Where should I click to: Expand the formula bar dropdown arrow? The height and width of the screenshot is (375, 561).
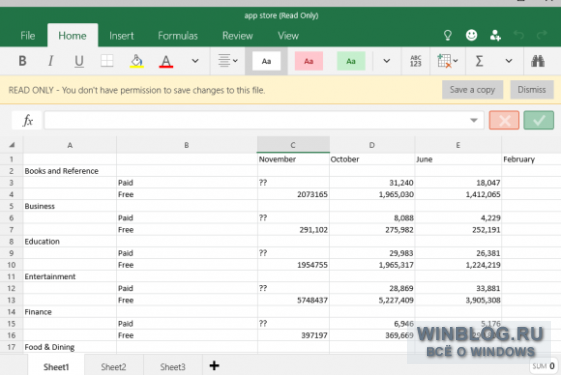pyautogui.click(x=474, y=120)
